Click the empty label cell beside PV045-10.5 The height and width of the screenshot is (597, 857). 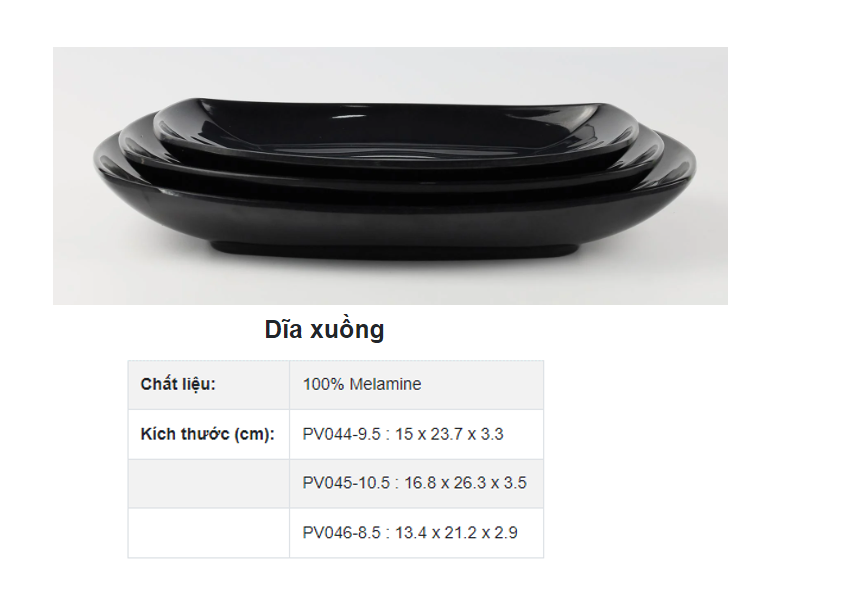[208, 483]
